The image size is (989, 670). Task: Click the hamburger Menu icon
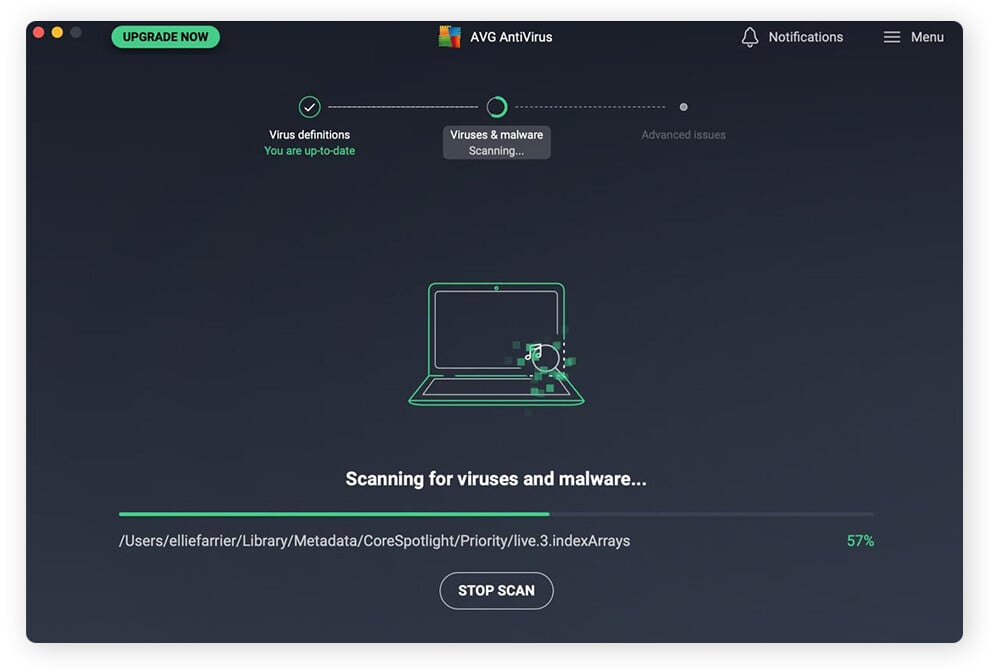coord(892,36)
